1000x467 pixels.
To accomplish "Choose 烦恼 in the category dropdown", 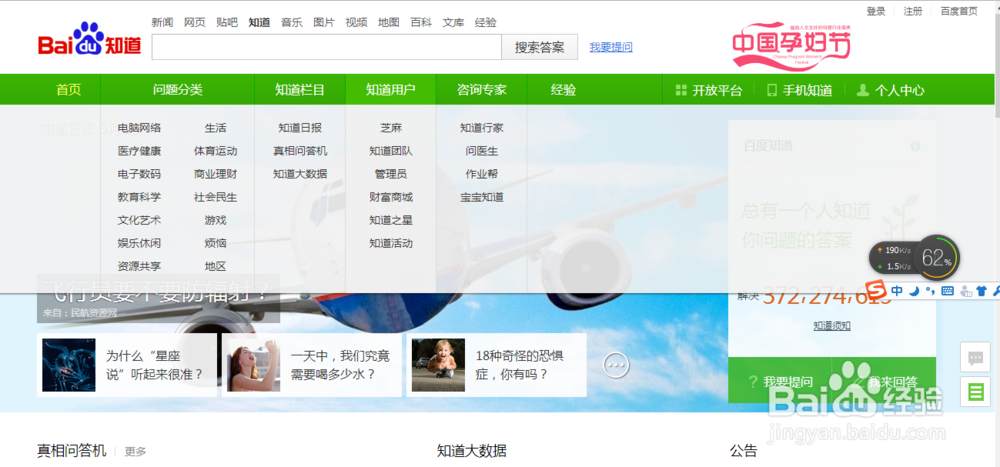I will point(216,243).
